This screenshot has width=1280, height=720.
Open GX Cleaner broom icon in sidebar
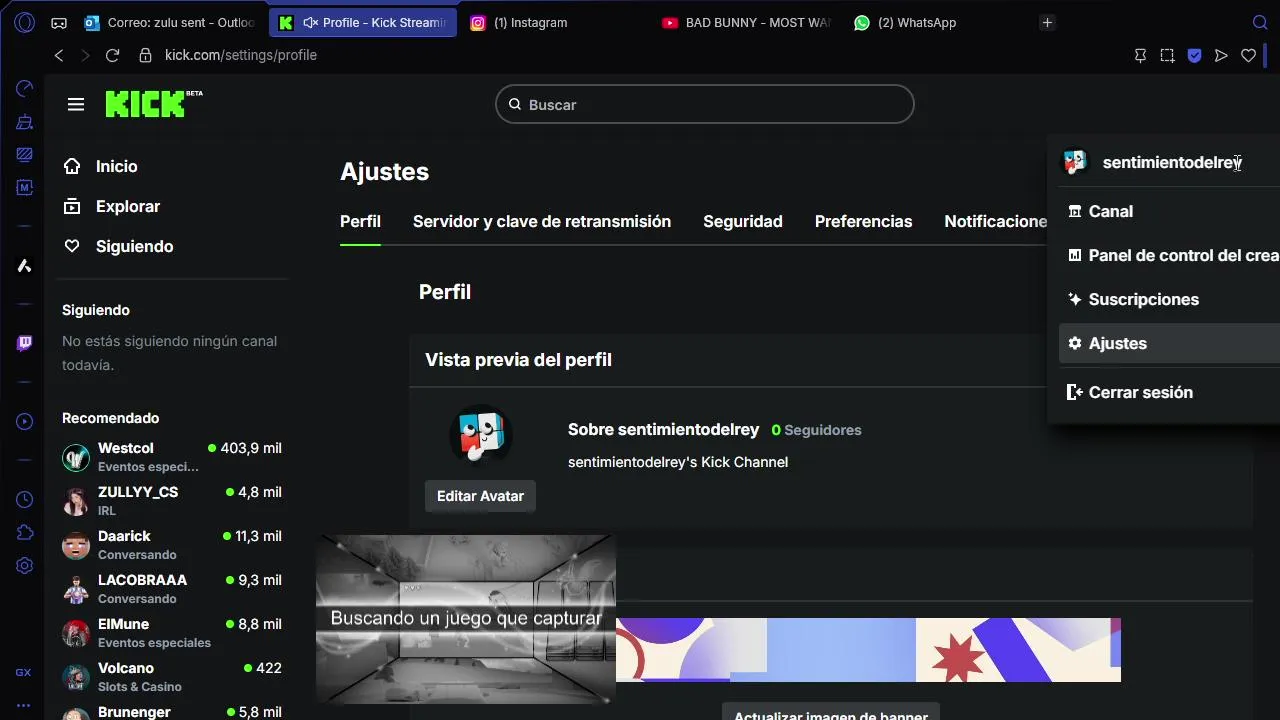coord(24,122)
